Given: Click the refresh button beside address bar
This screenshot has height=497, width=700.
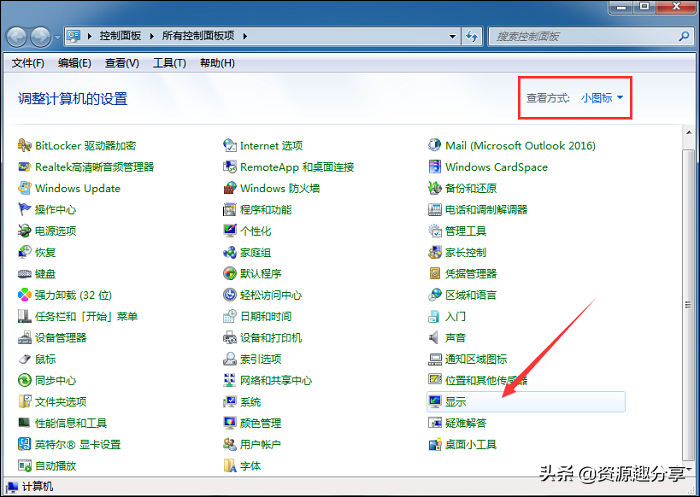Looking at the screenshot, I should click(x=471, y=36).
